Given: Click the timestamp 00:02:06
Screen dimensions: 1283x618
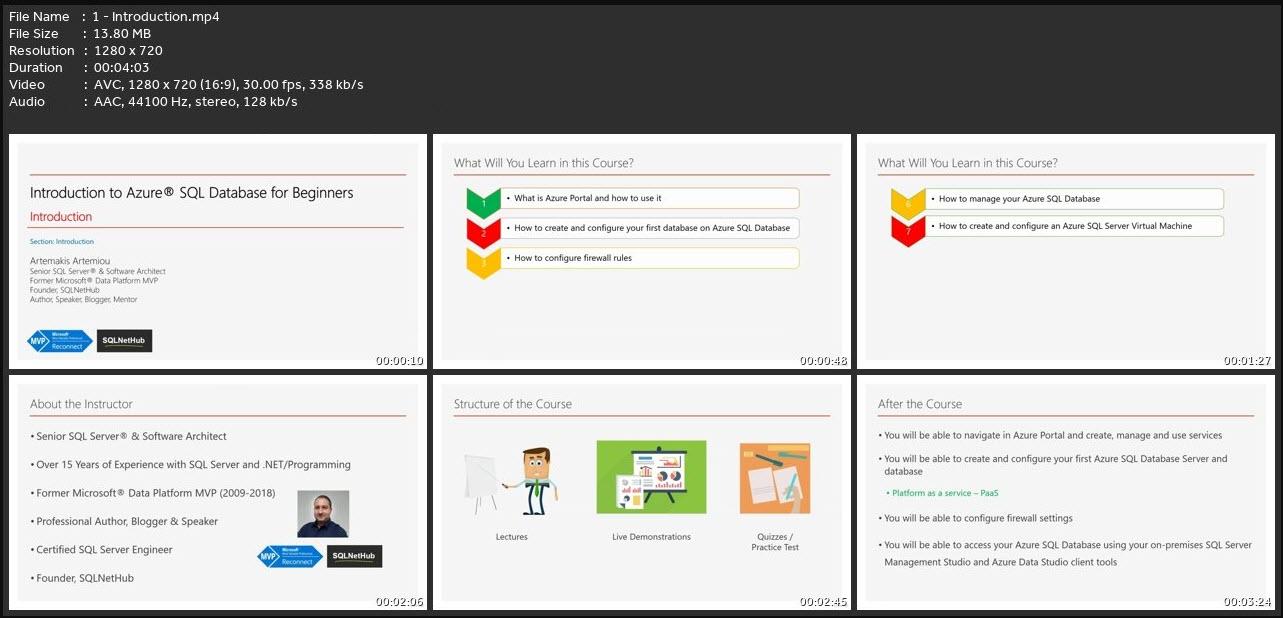Looking at the screenshot, I should 400,602.
